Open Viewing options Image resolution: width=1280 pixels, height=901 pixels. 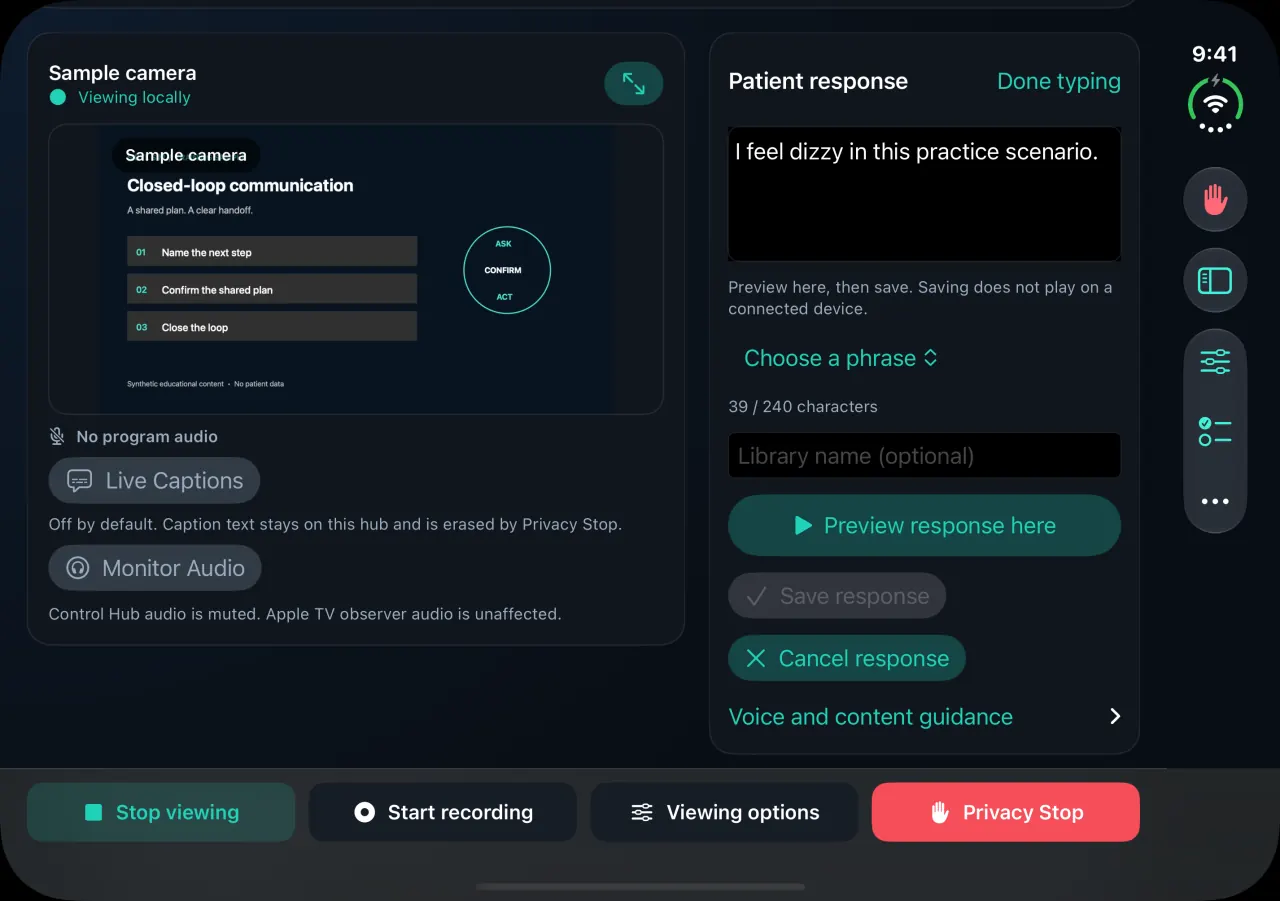[725, 812]
